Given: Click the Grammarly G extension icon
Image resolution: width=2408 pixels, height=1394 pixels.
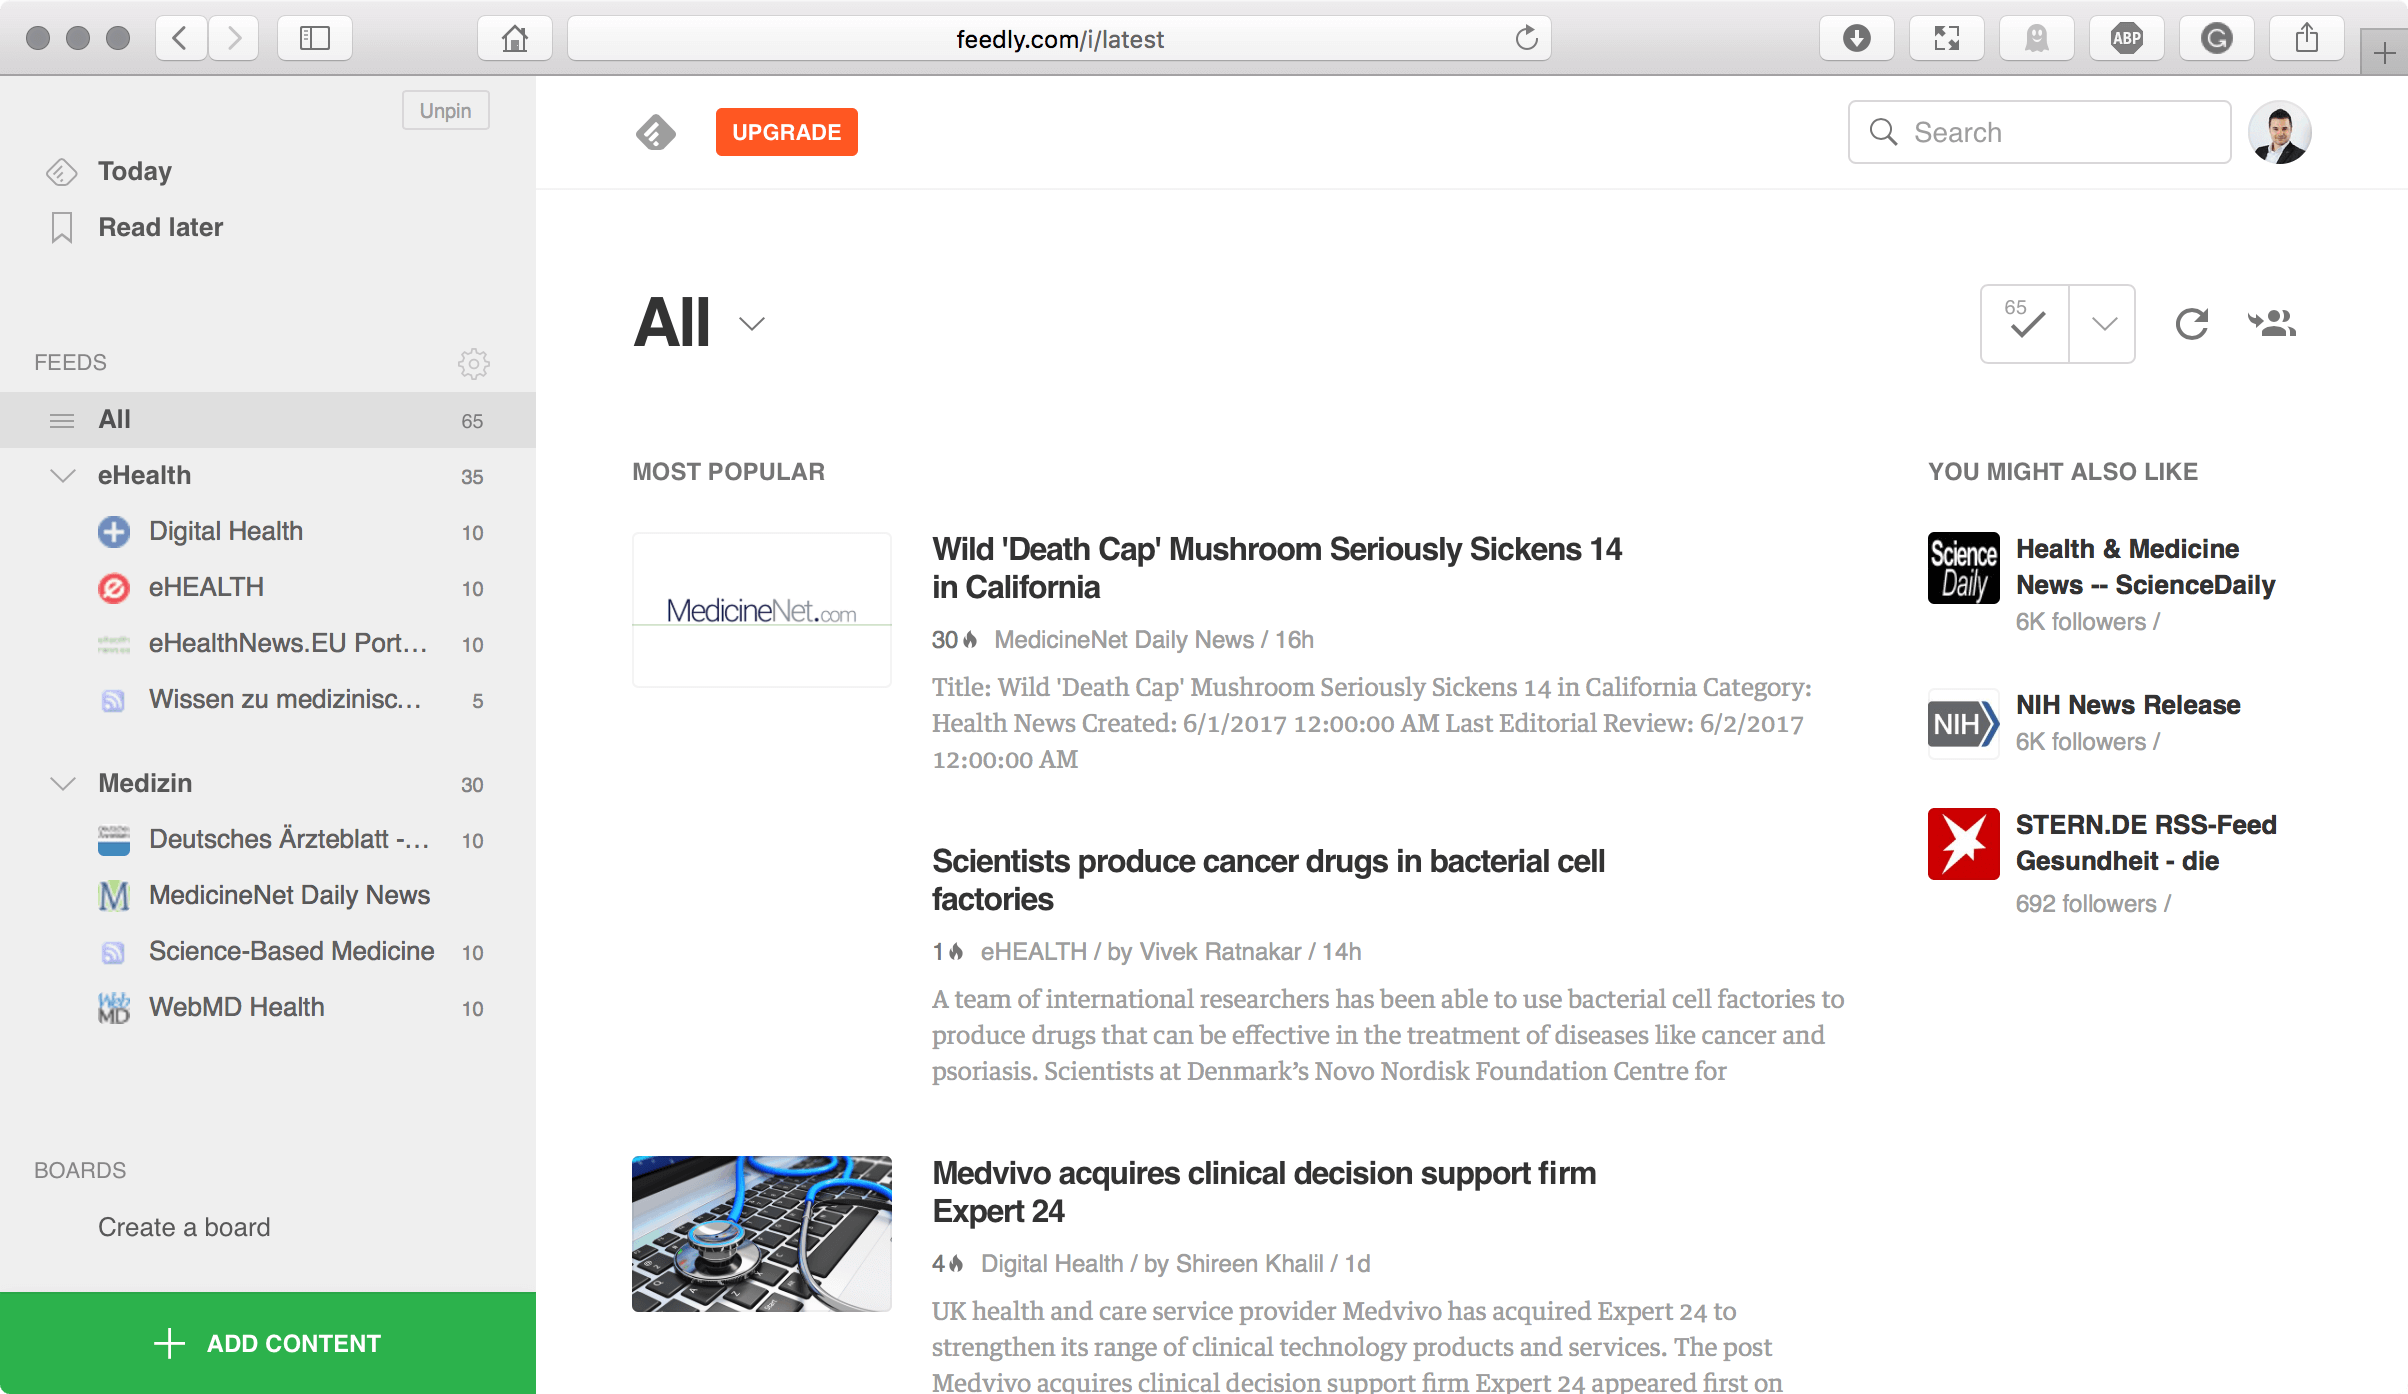Looking at the screenshot, I should click(x=2217, y=38).
